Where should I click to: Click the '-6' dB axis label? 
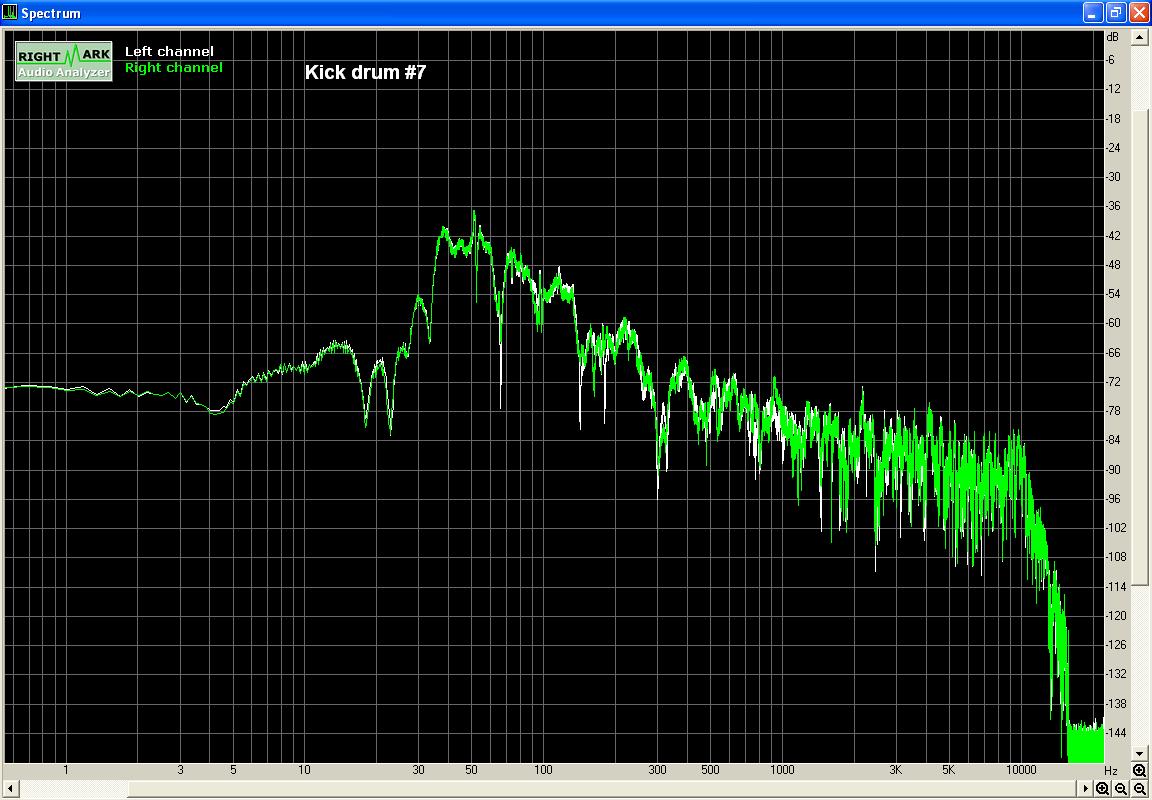tap(1110, 60)
